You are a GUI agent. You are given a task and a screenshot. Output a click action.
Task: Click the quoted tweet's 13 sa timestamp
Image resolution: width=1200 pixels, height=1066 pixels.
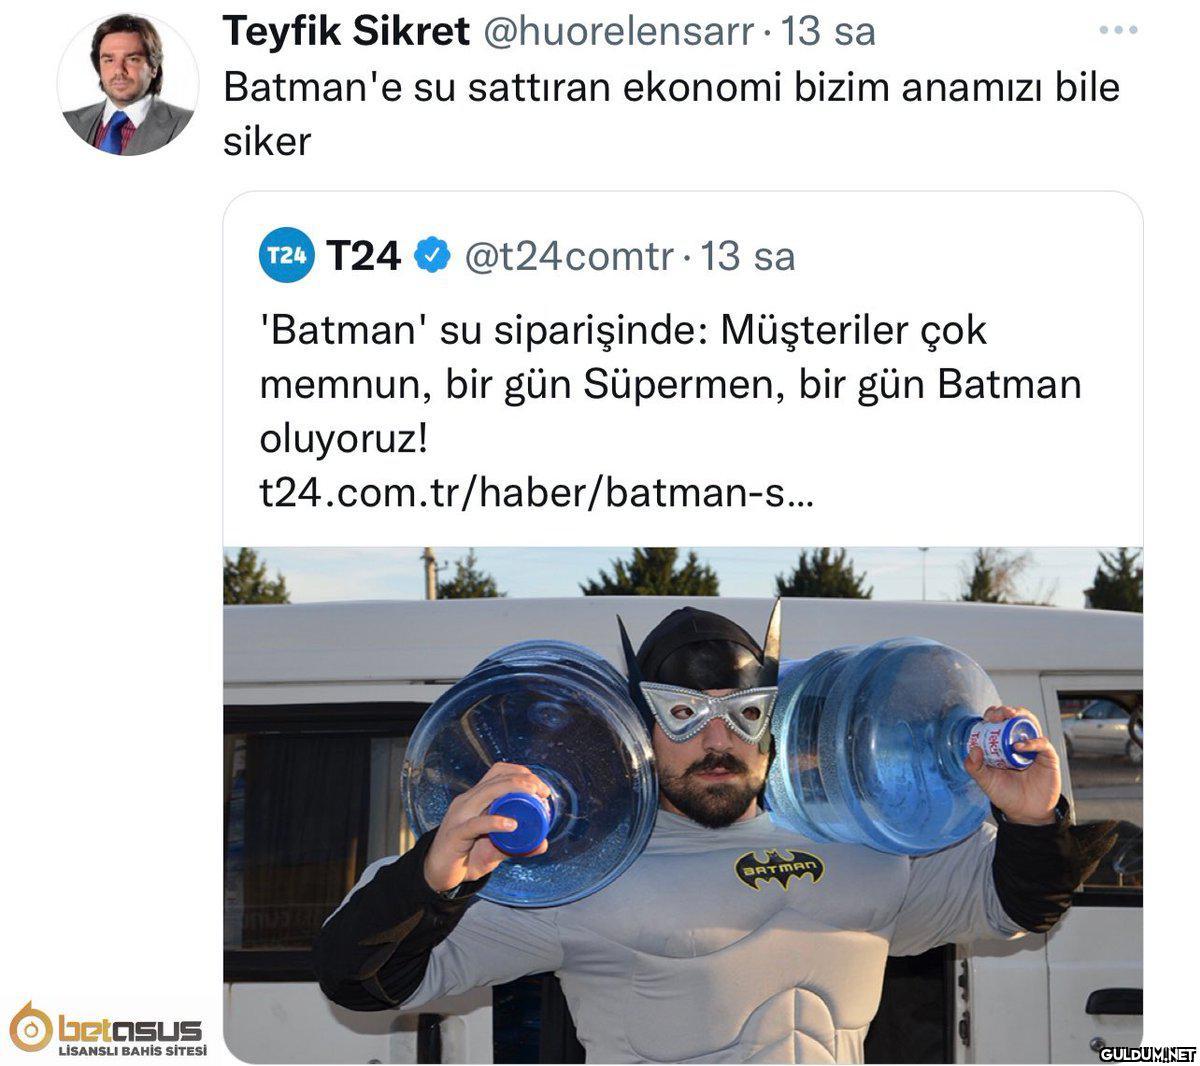(748, 257)
